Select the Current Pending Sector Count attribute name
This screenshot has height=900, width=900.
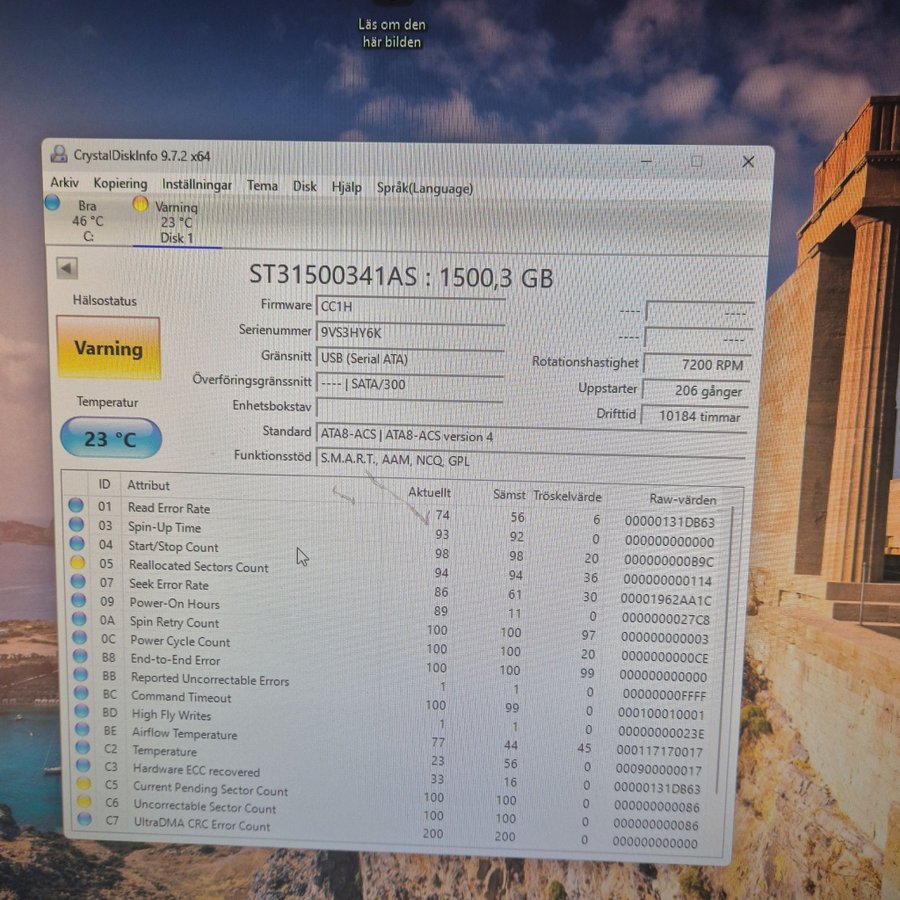(x=211, y=789)
